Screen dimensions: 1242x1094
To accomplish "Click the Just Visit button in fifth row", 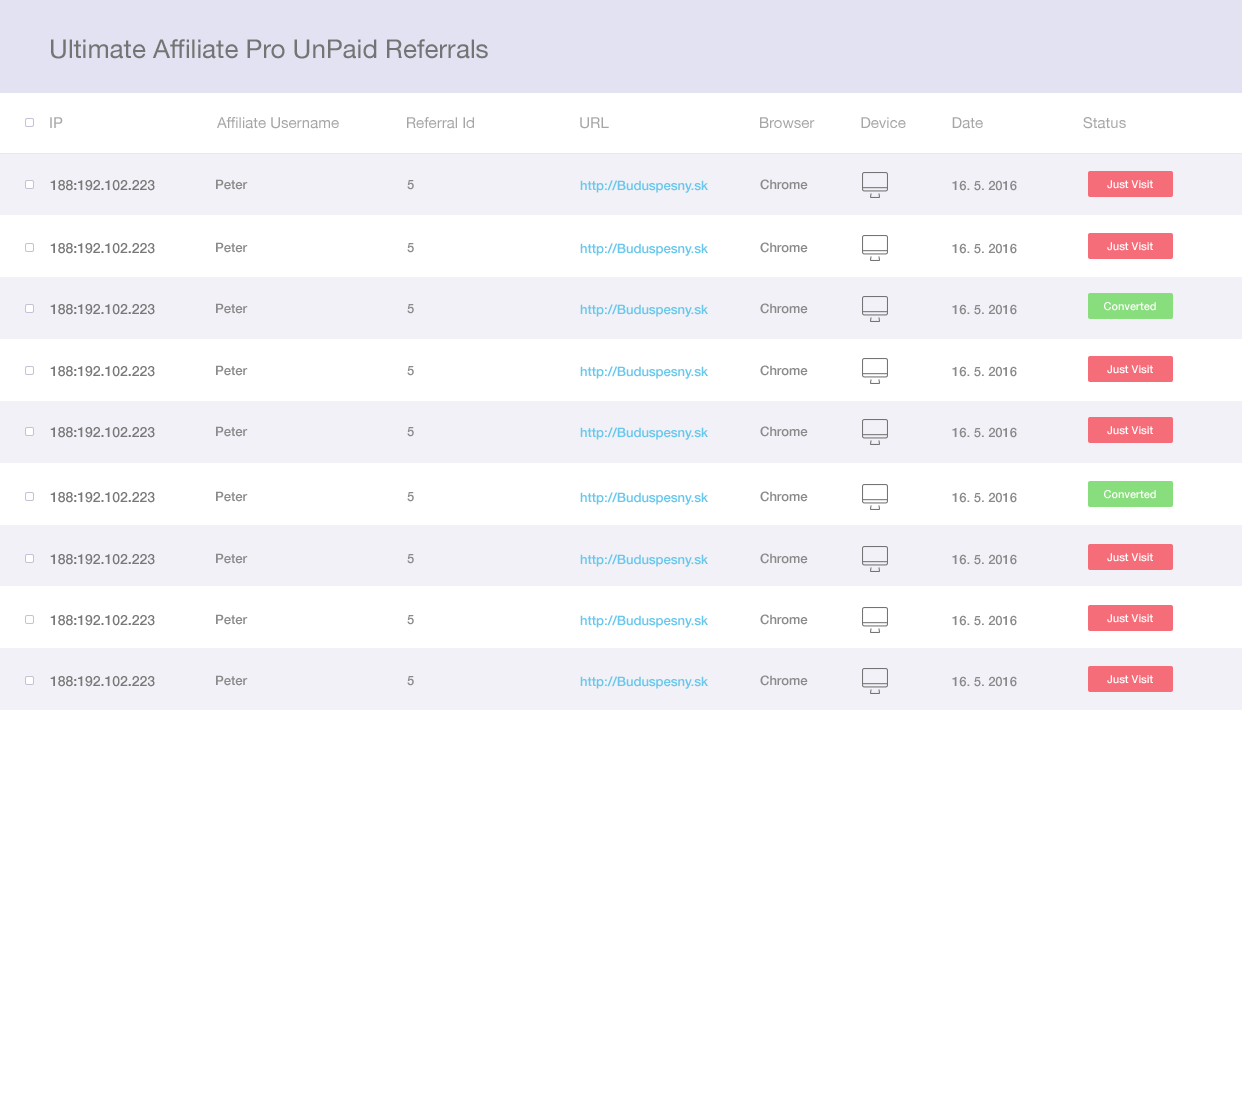I will (1130, 430).
